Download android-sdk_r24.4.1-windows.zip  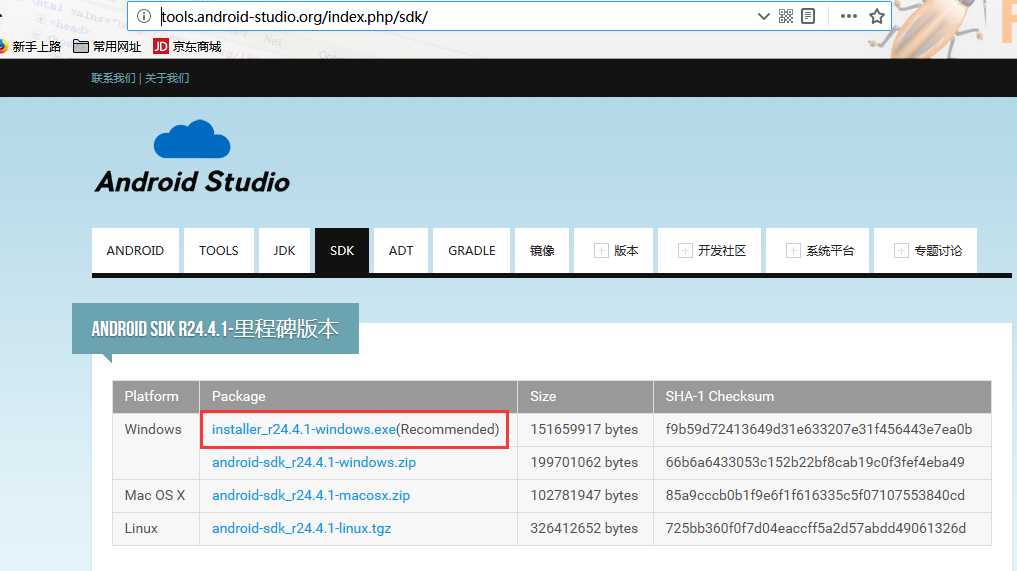coord(314,463)
